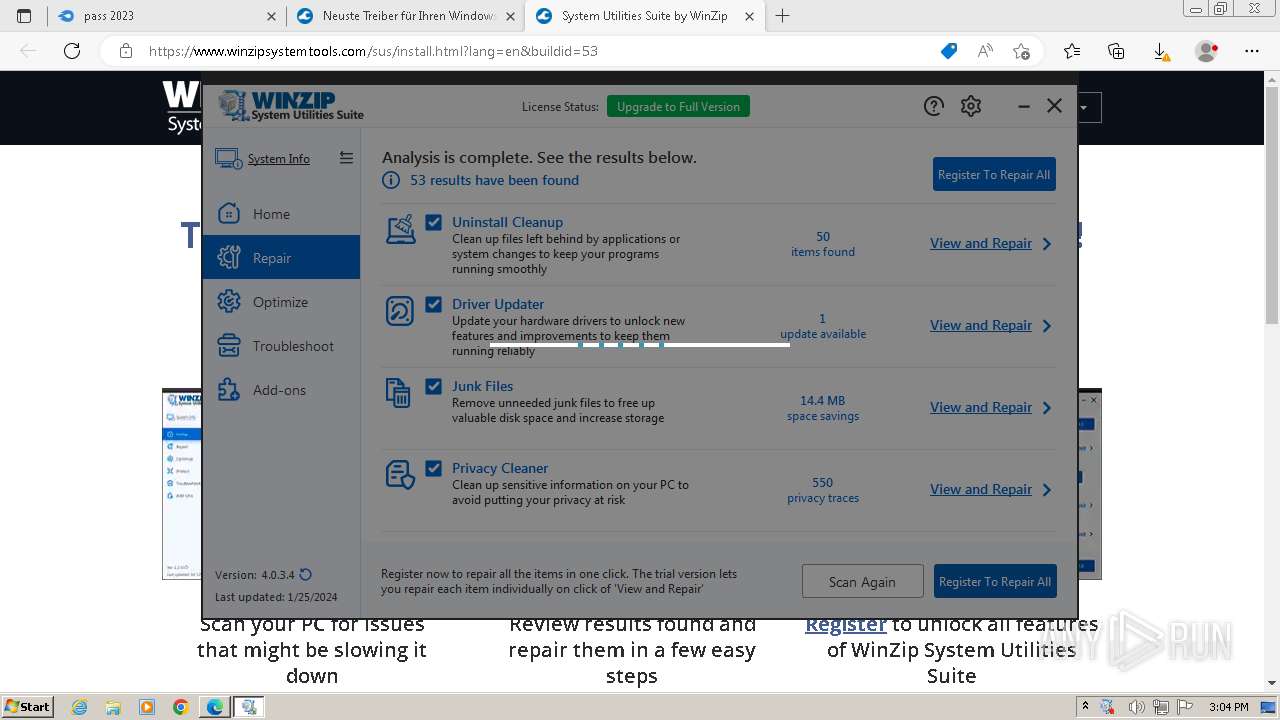Launch Chrome from the taskbar
Viewport: 1280px width, 720px height.
pos(180,707)
